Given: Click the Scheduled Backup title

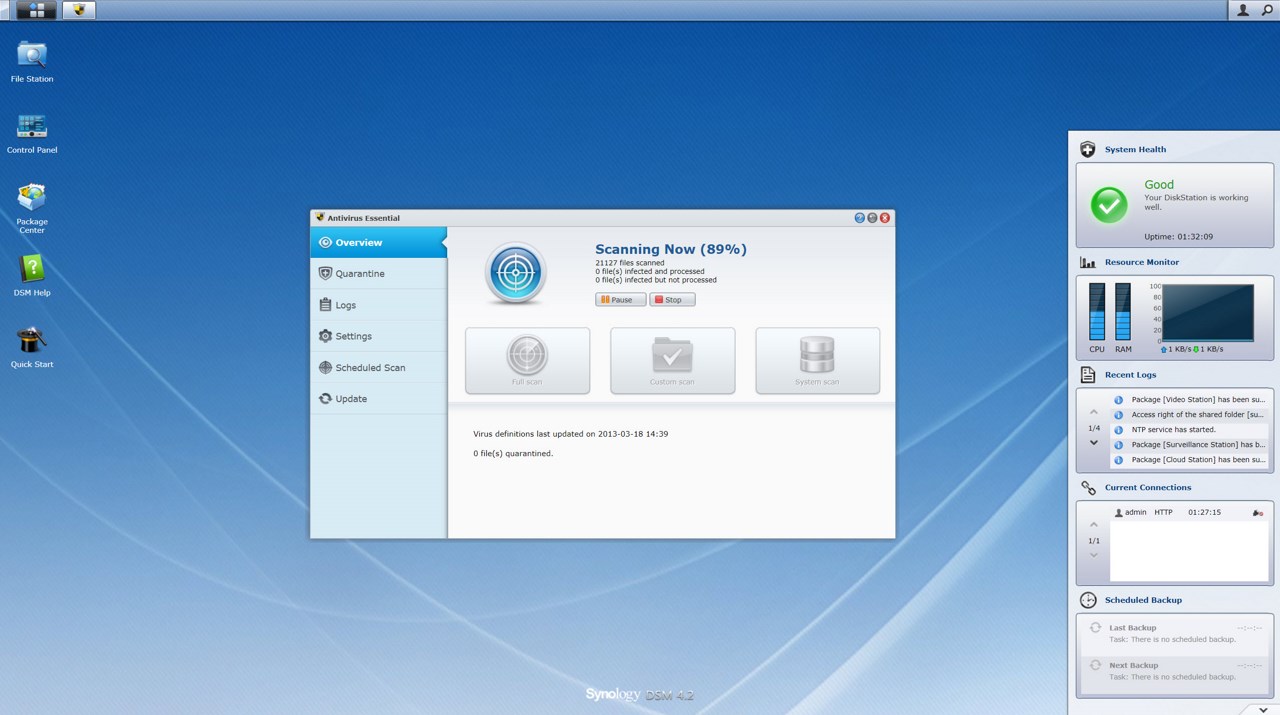Looking at the screenshot, I should click(1143, 600).
